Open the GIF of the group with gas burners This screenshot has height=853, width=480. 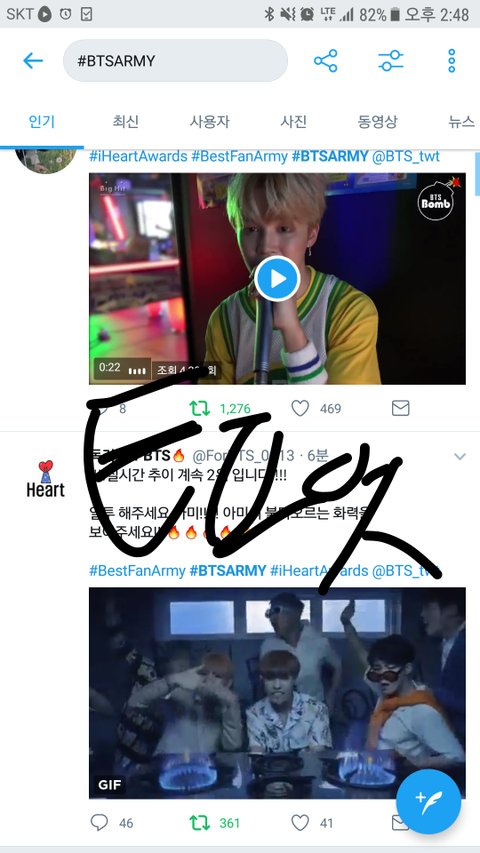pyautogui.click(x=277, y=693)
